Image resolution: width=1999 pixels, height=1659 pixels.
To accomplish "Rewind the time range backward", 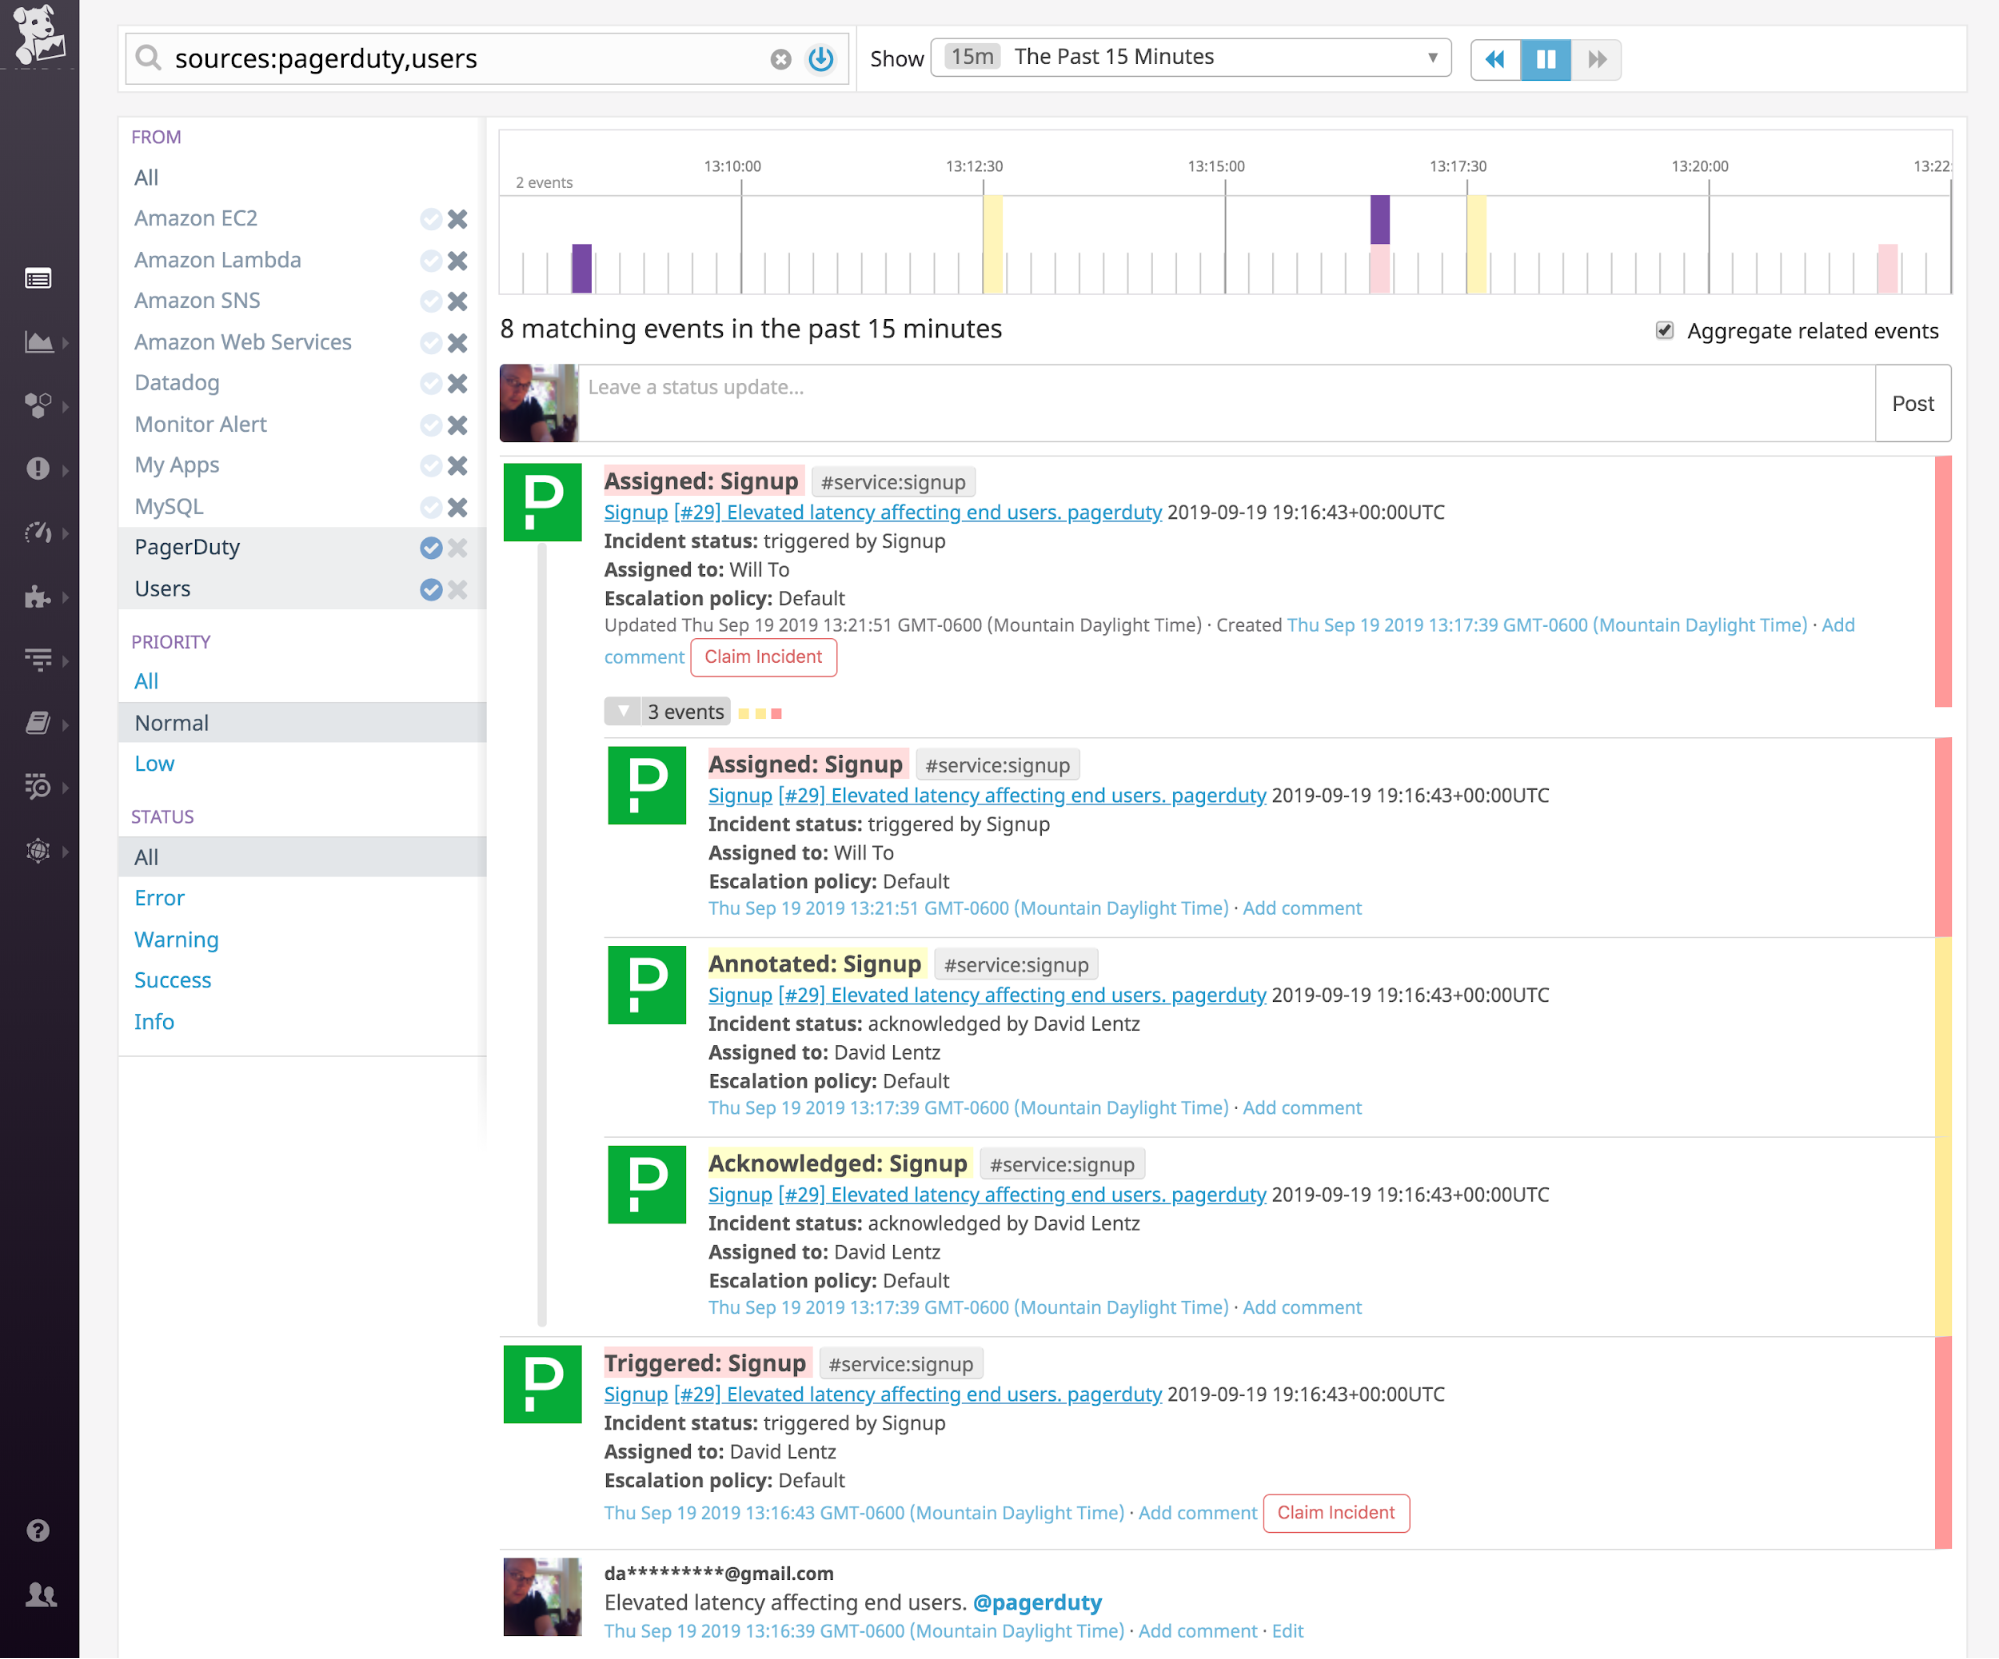I will pos(1495,59).
